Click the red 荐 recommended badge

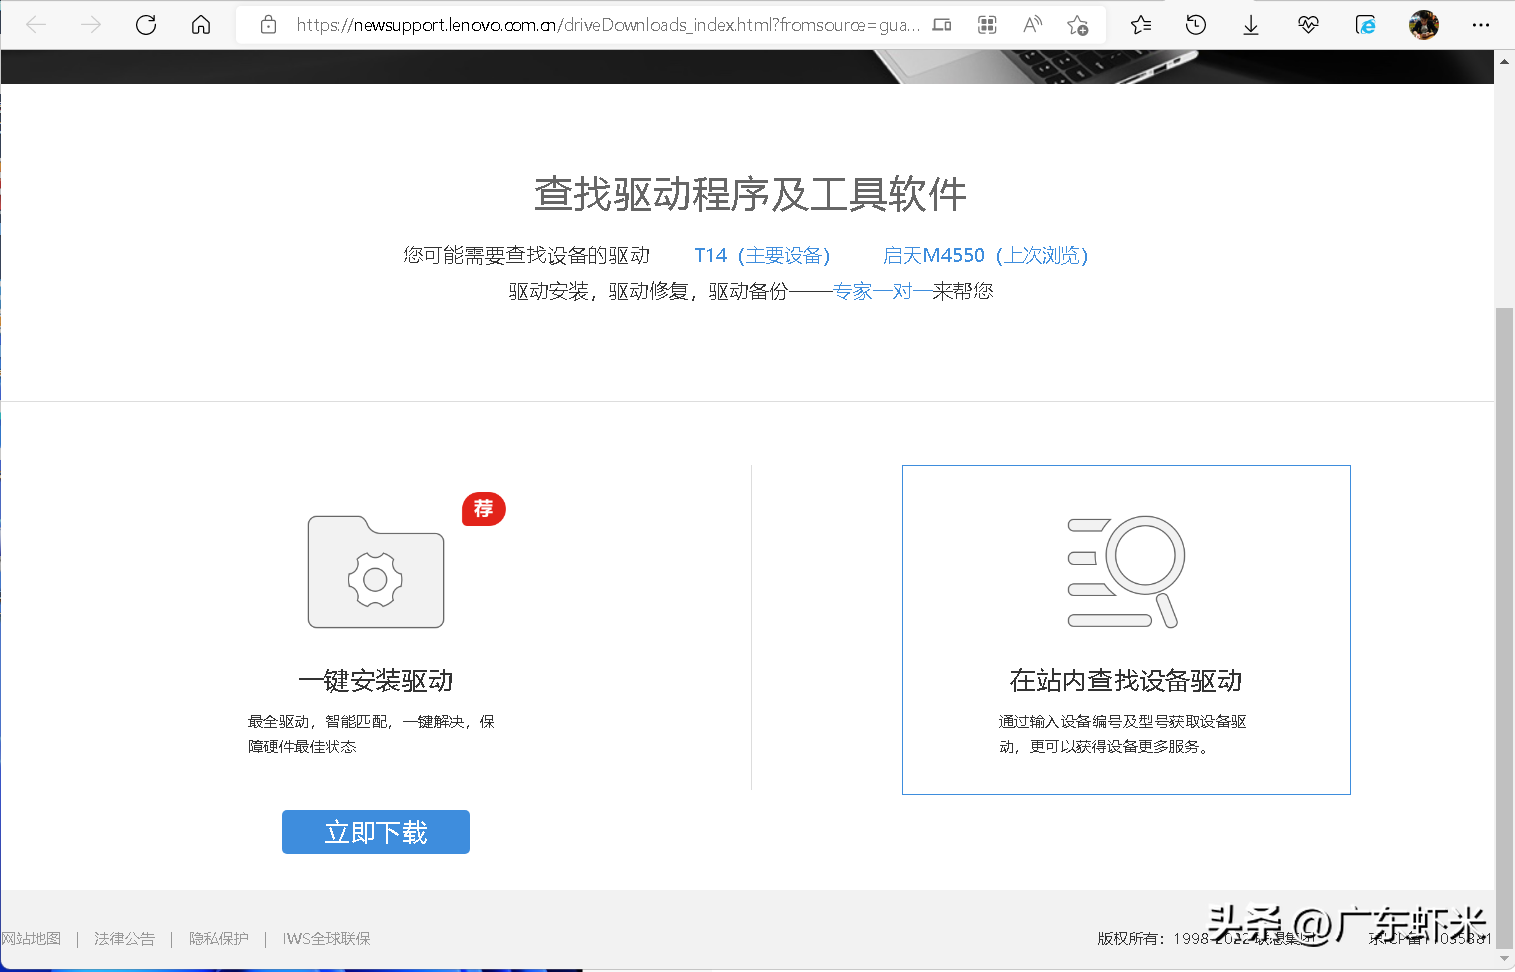tap(484, 509)
